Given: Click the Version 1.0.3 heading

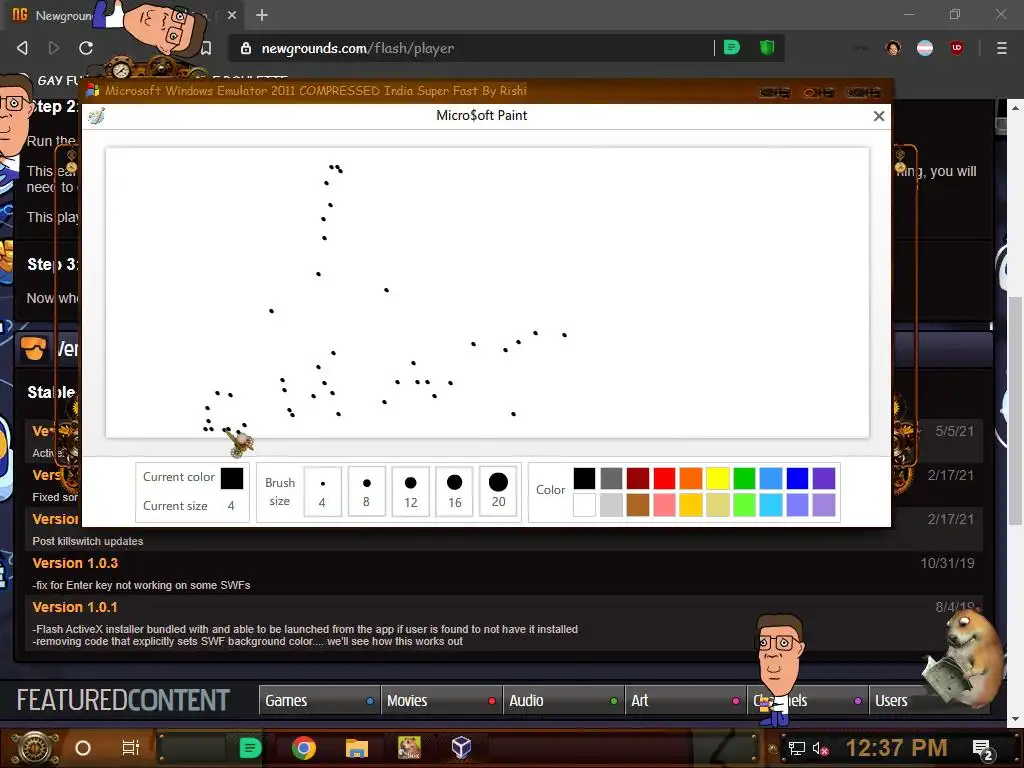Looking at the screenshot, I should 75,563.
